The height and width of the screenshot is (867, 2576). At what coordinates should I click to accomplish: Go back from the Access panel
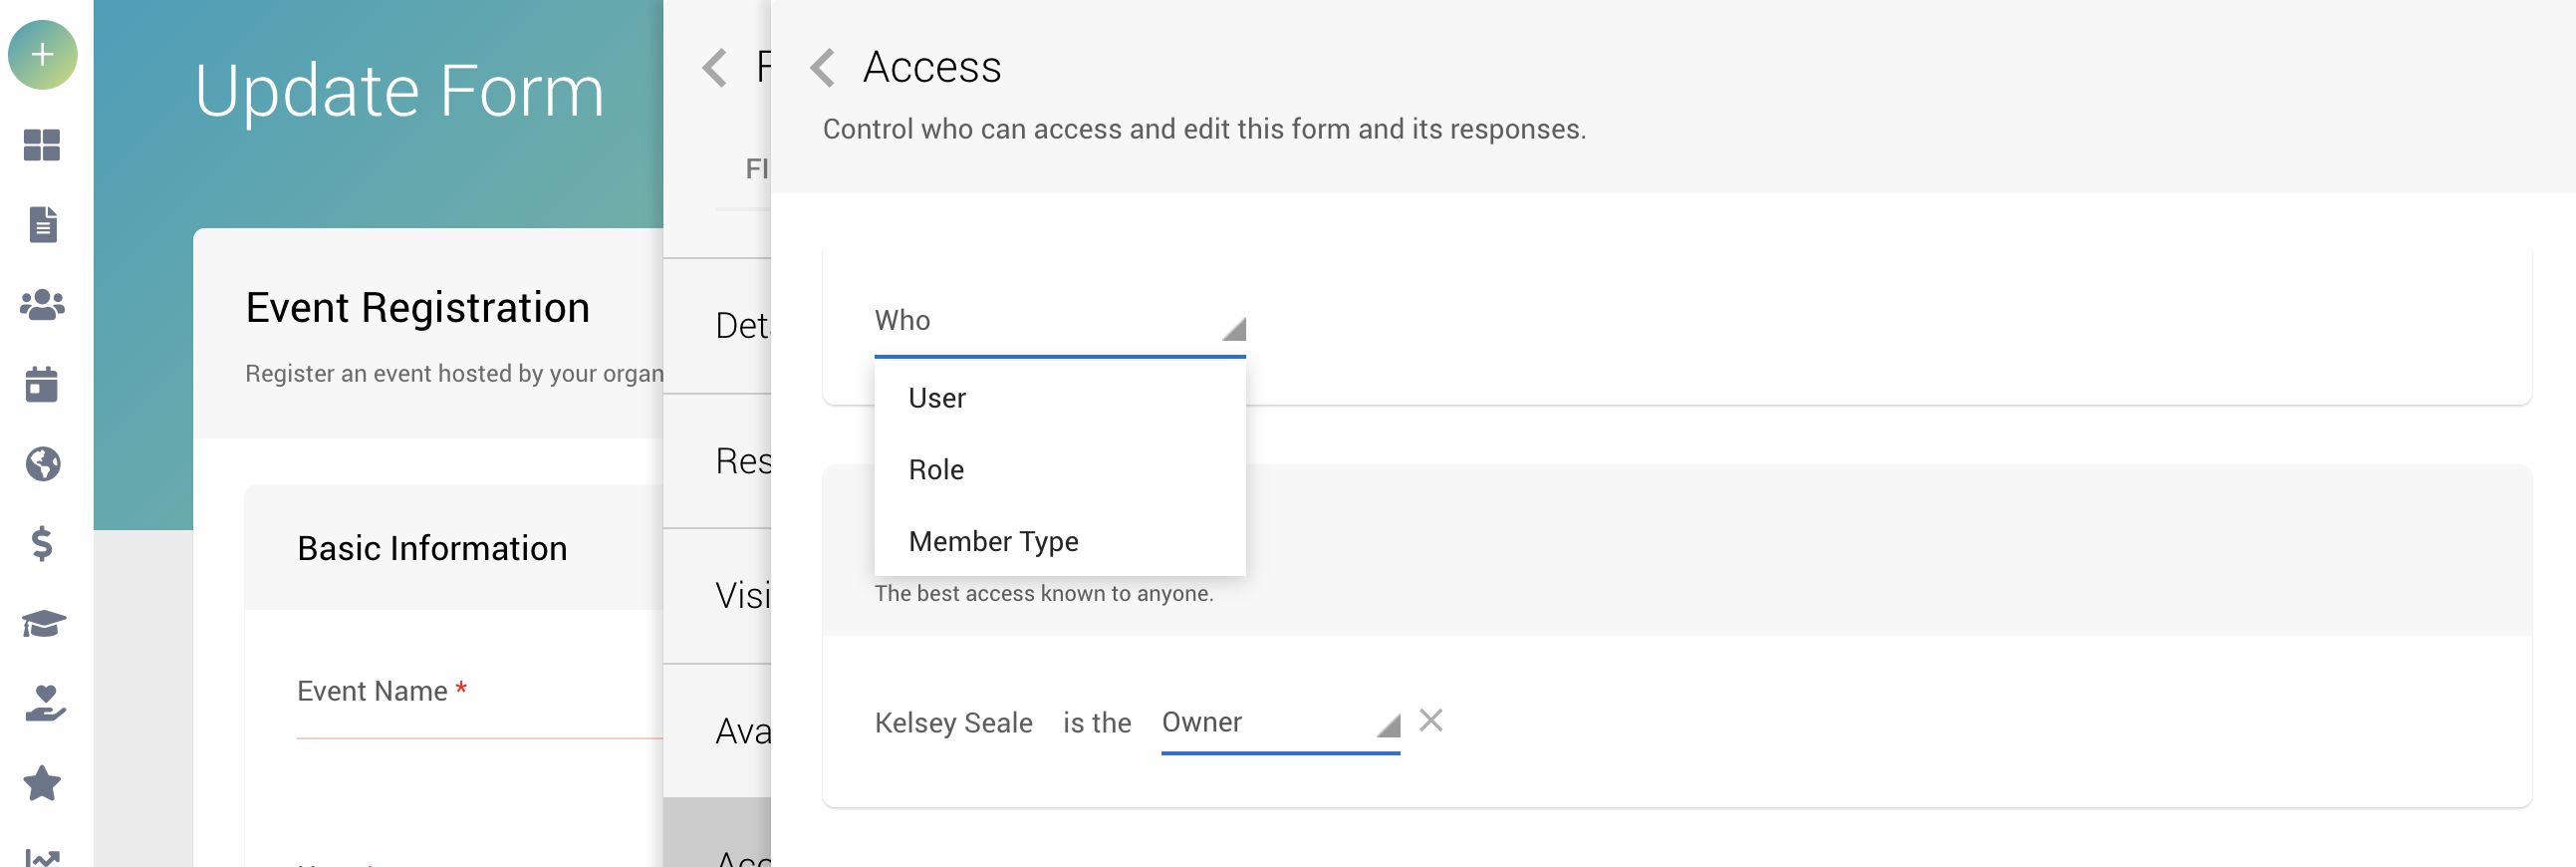[822, 68]
